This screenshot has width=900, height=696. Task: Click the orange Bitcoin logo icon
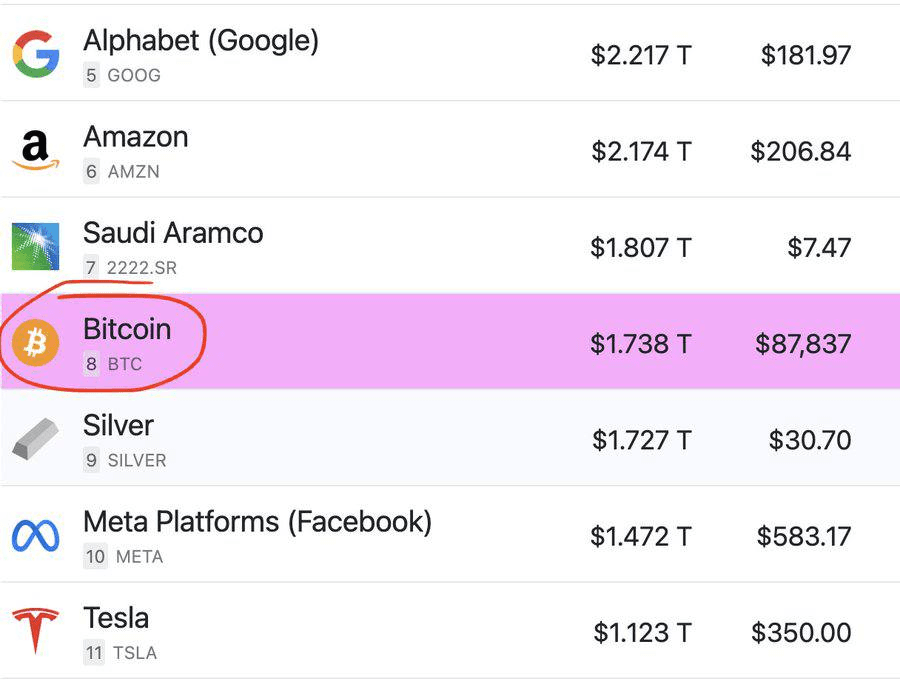[36, 343]
